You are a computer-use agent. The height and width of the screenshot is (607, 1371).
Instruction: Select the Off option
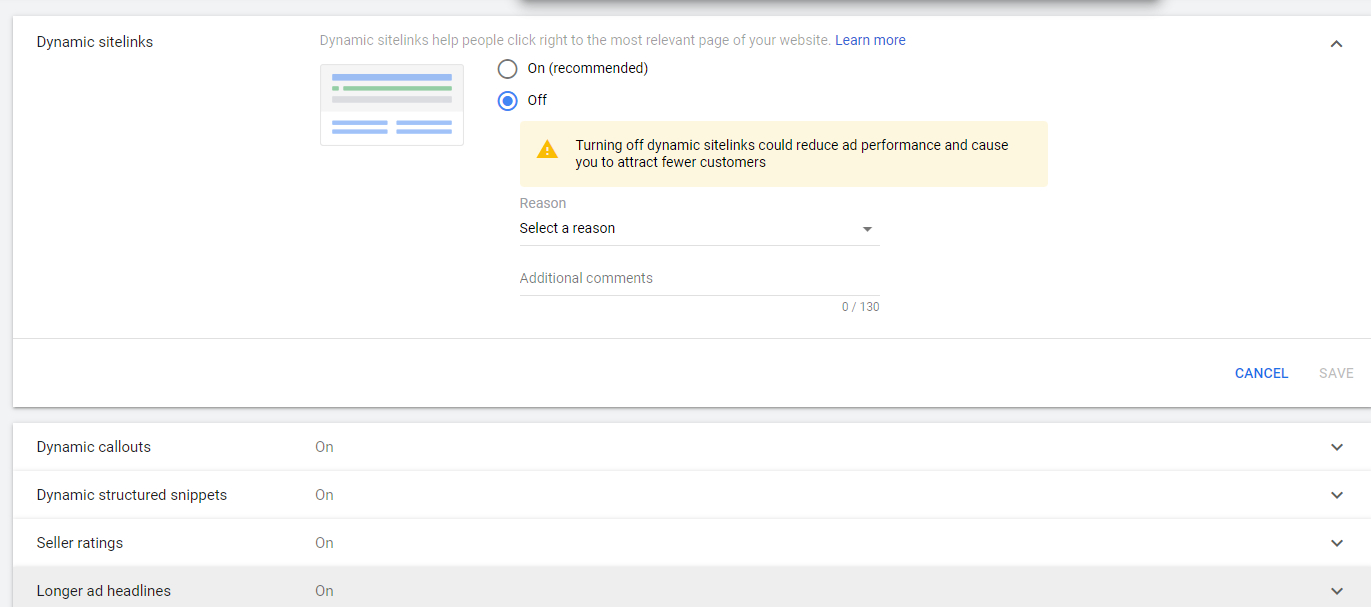pyautogui.click(x=507, y=100)
